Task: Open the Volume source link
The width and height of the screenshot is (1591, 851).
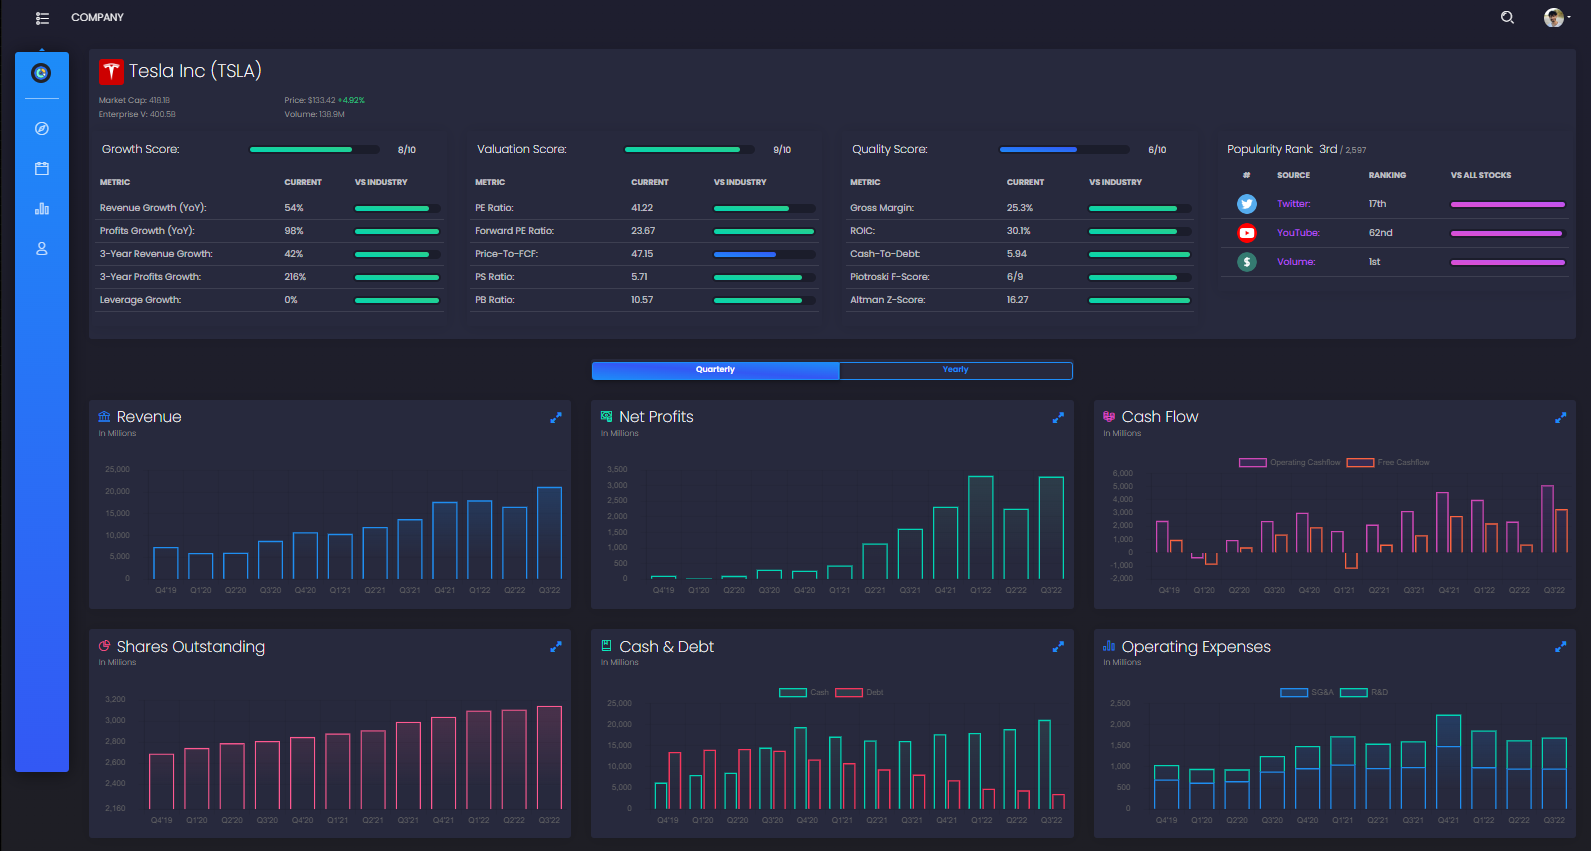Action: [1296, 262]
